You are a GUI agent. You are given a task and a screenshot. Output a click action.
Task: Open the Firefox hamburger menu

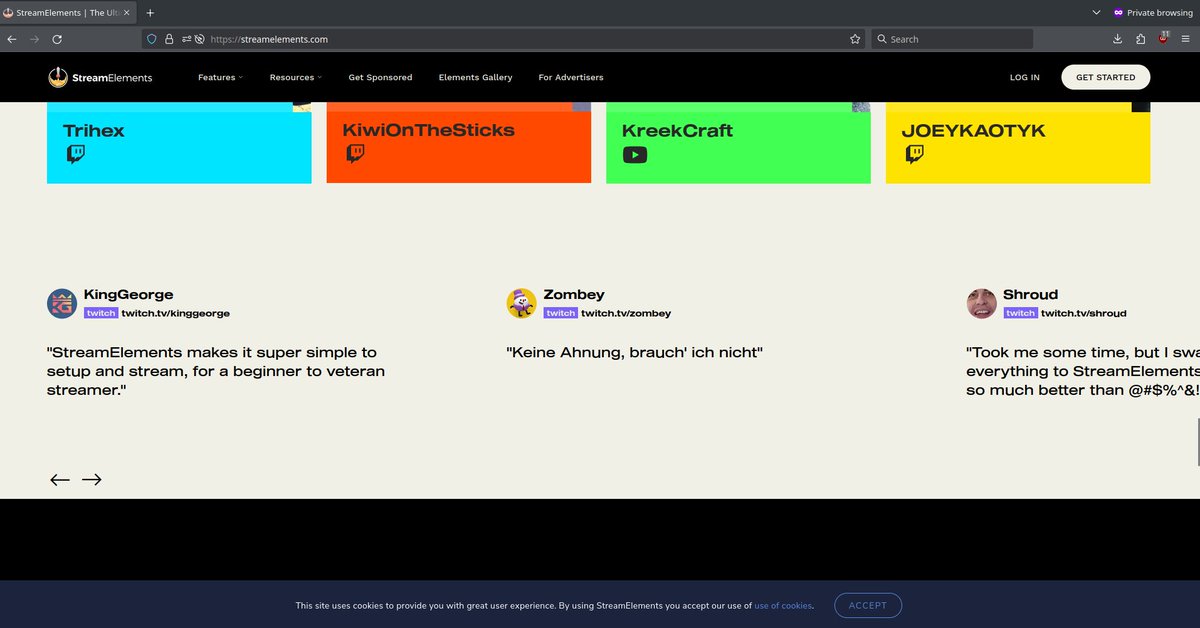click(x=1185, y=39)
